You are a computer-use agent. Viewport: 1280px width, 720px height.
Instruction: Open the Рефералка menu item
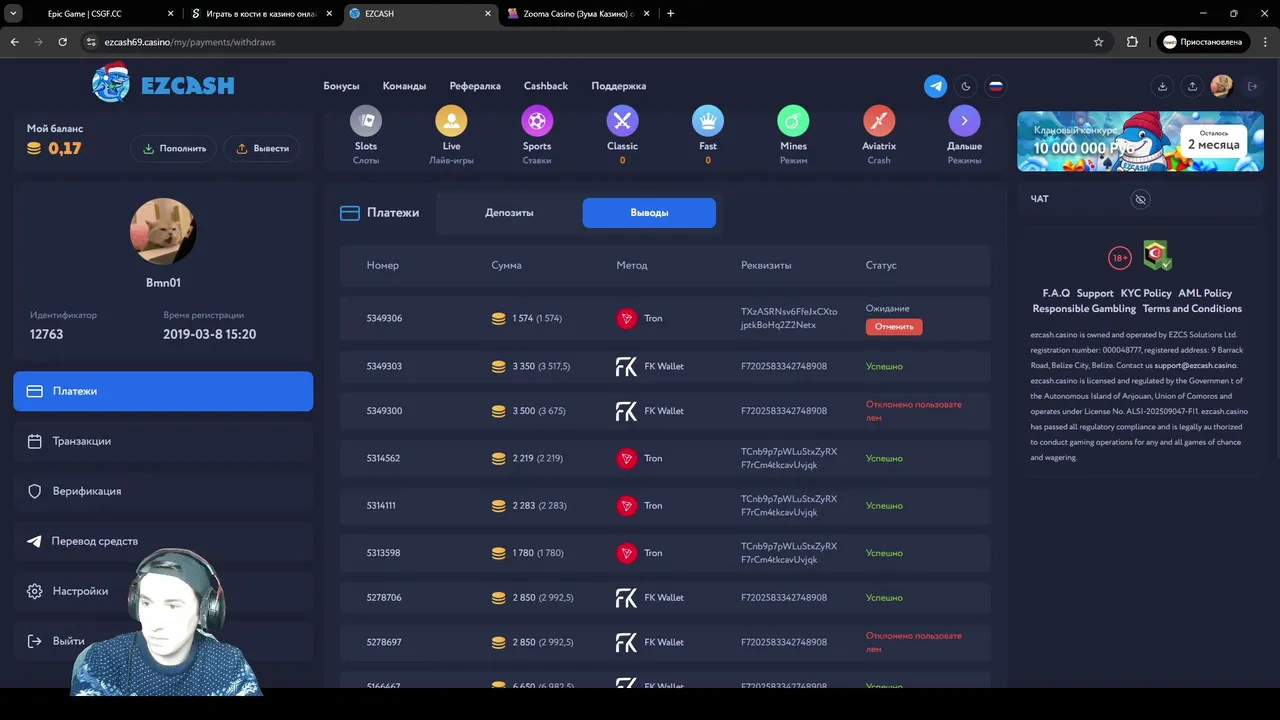coord(475,86)
